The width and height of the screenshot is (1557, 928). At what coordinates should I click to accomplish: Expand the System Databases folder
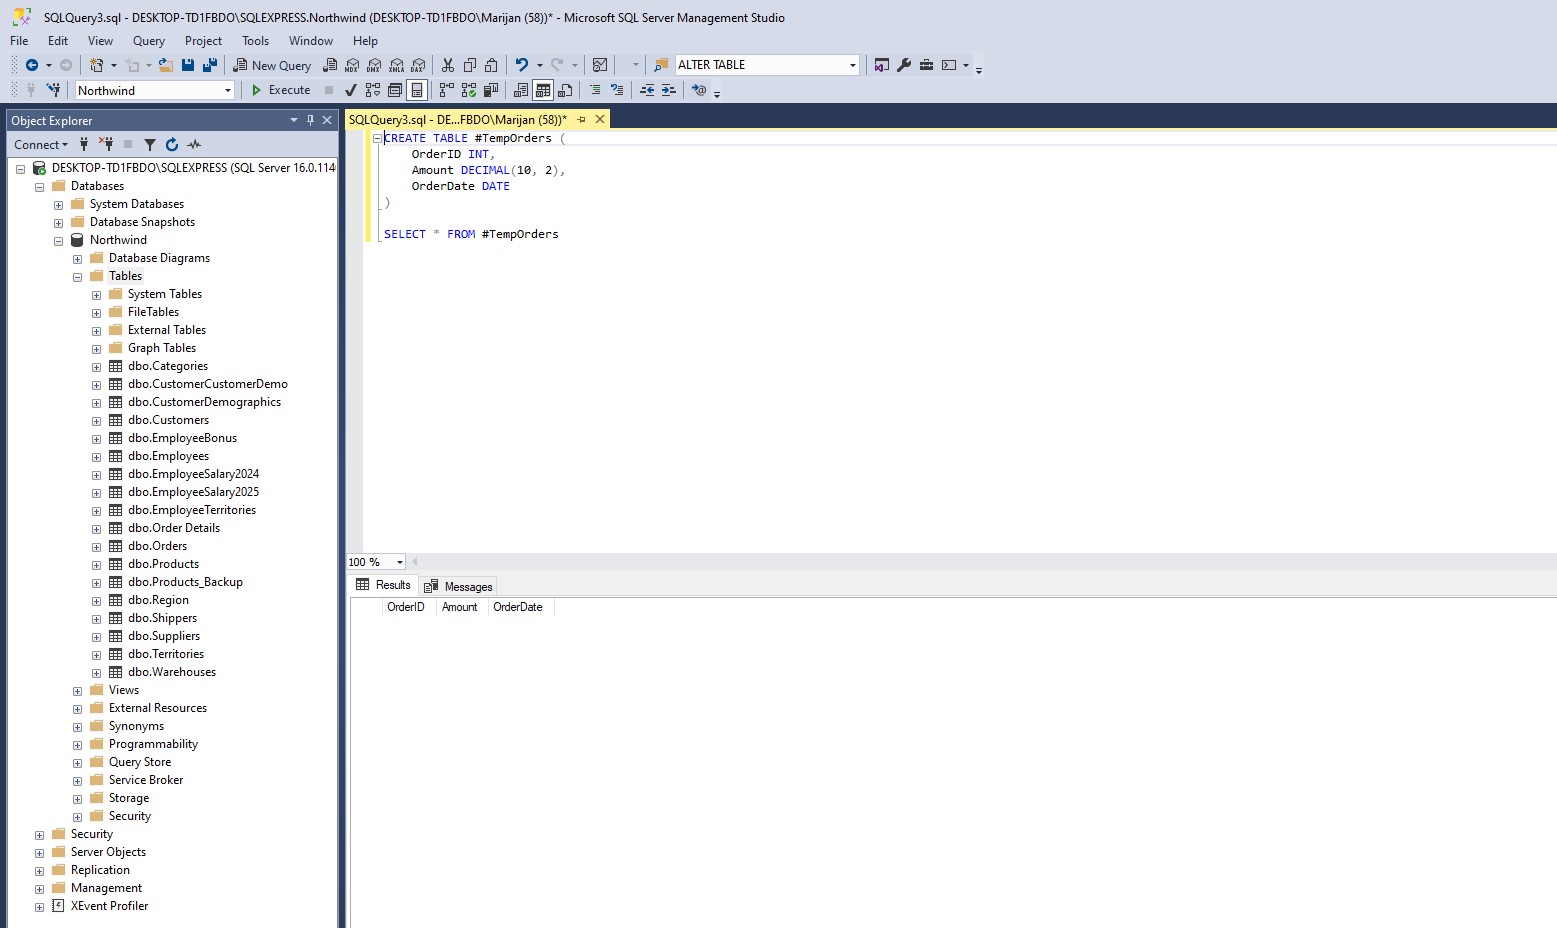(x=58, y=205)
